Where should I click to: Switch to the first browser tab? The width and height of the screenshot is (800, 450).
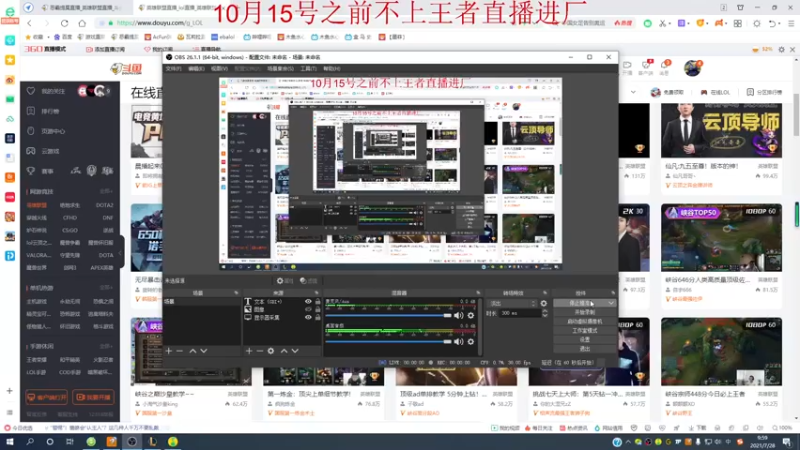[82, 8]
